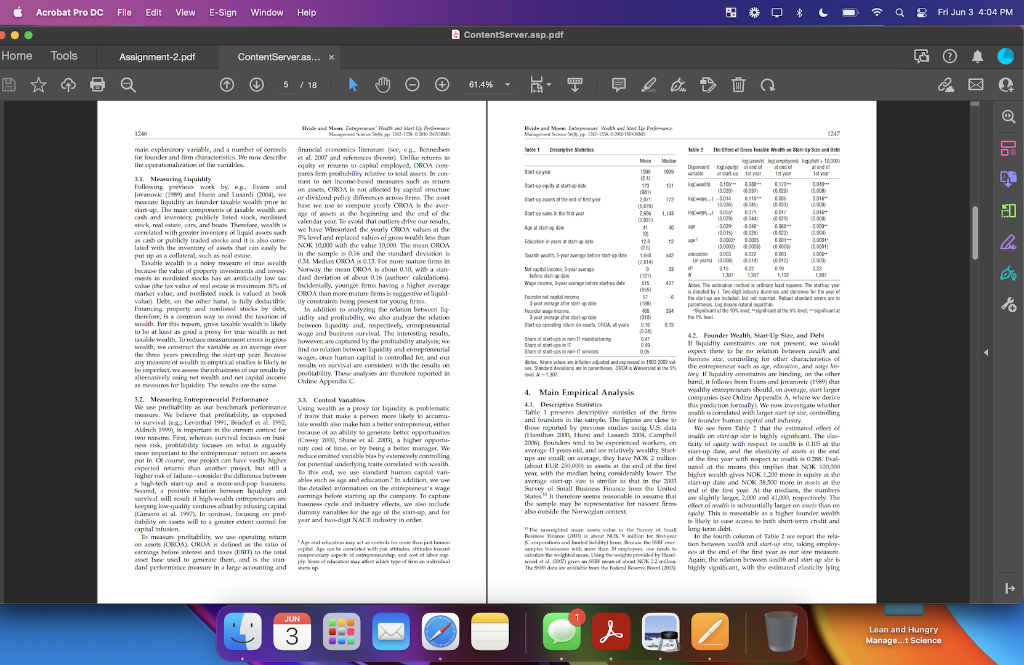Open the page display options dropdown
This screenshot has height=665, width=1024.
tap(575, 85)
